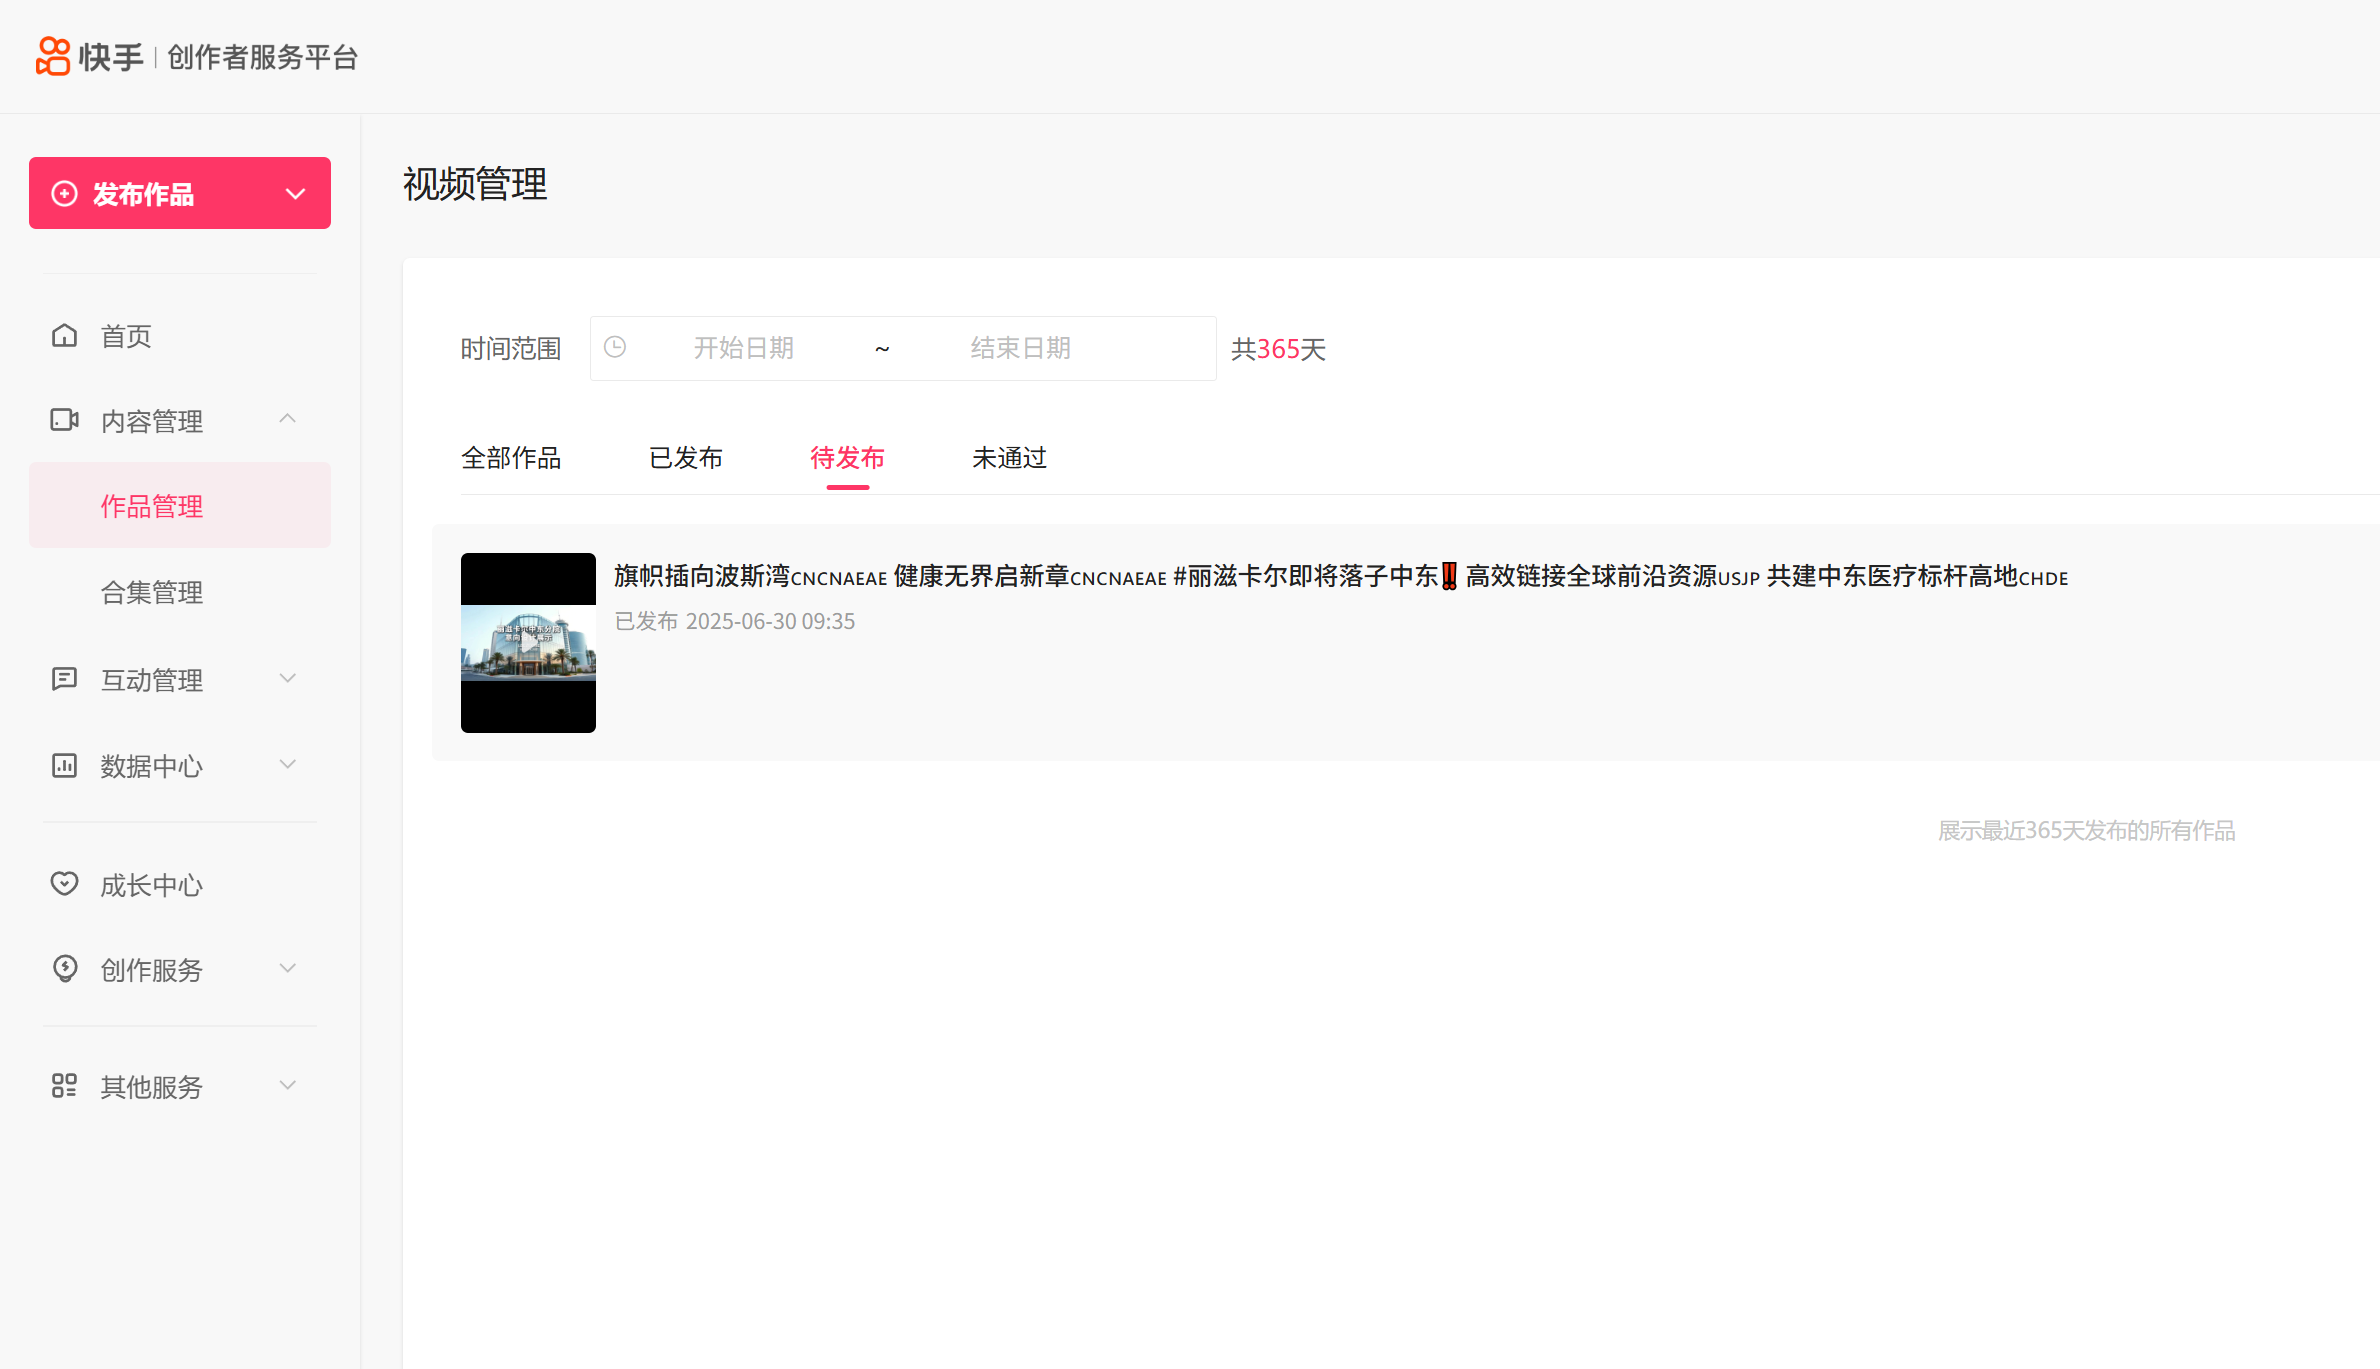
Task: Click the lightbulb icon for 创作服务
Action: (64, 969)
